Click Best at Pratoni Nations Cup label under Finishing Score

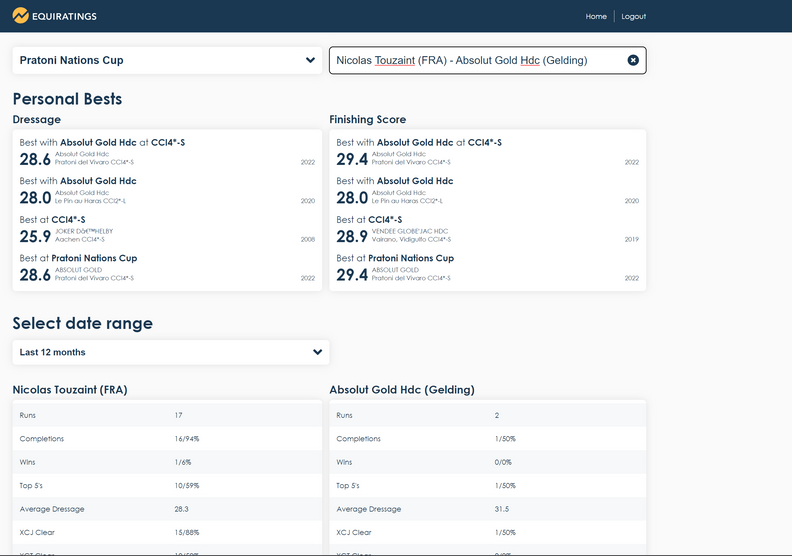click(x=395, y=258)
